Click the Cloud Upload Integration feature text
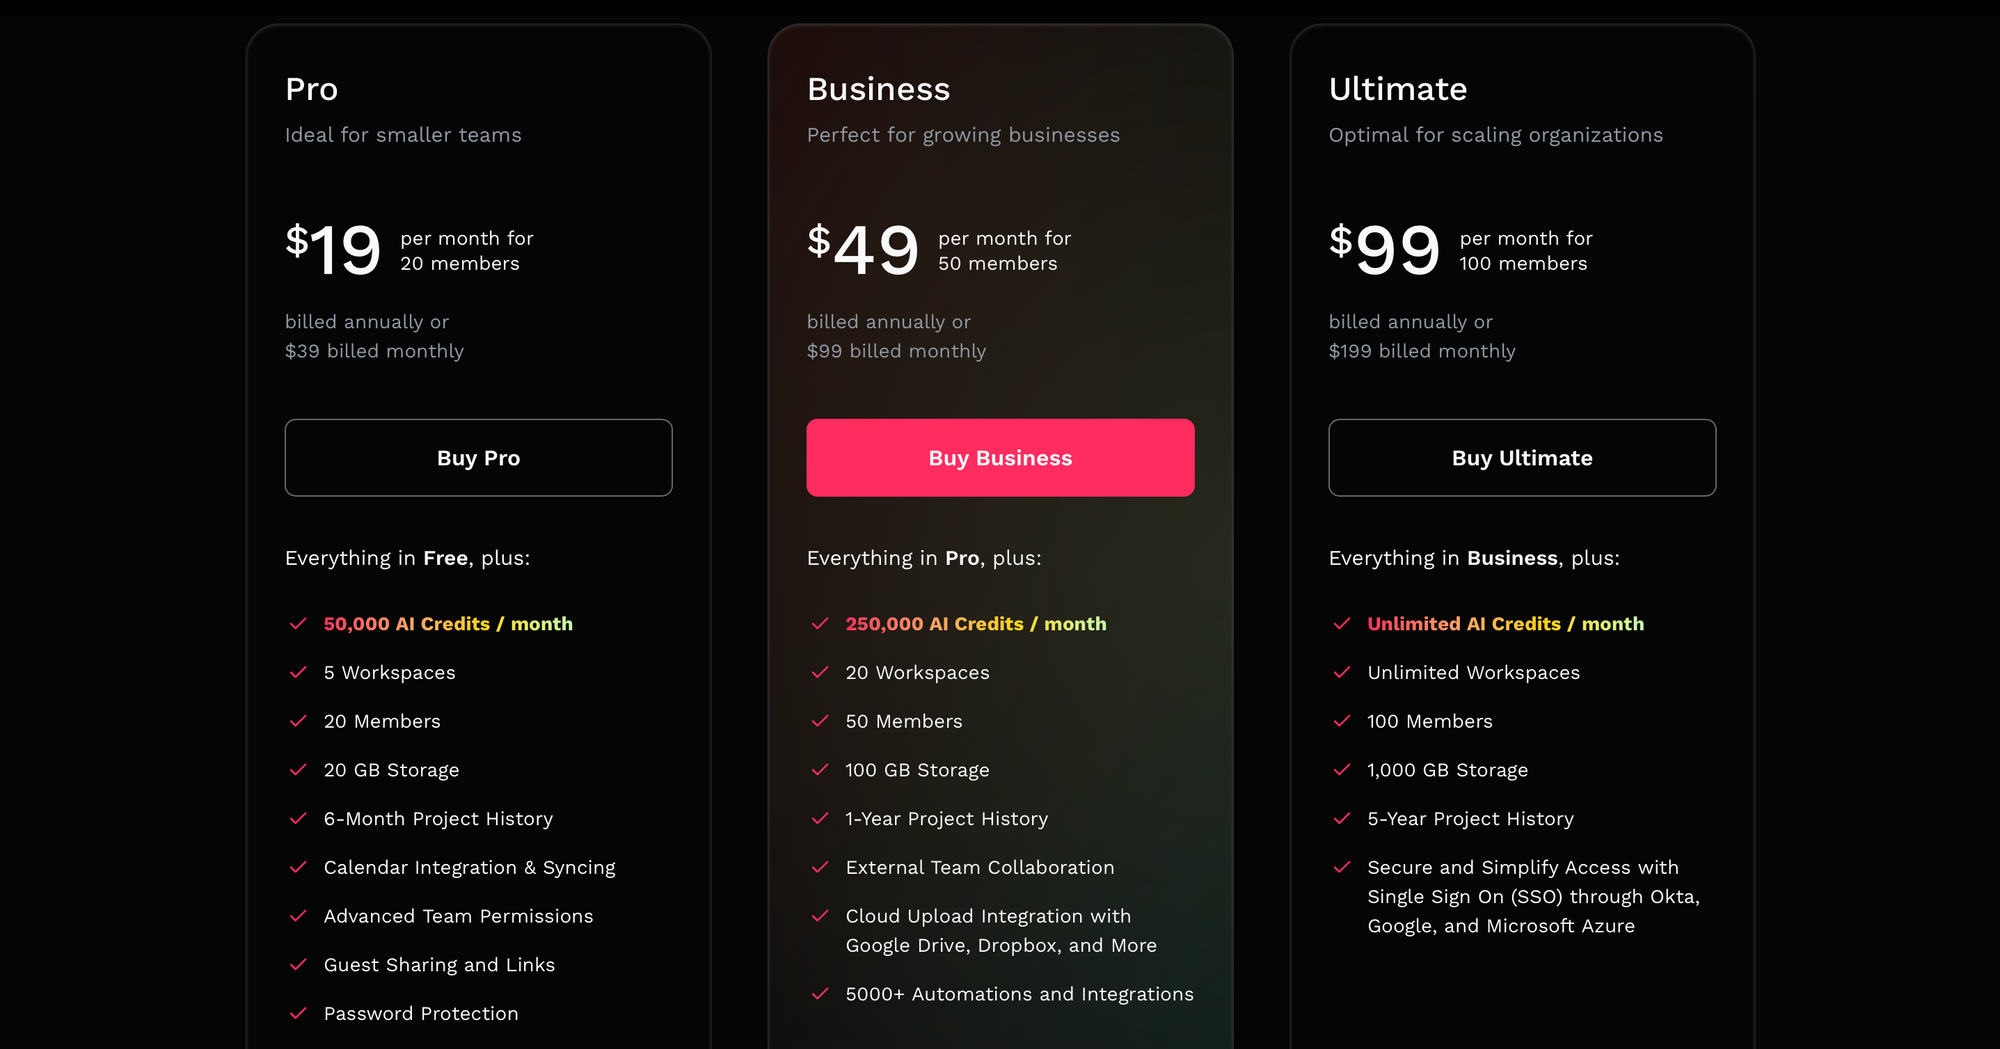Image resolution: width=2000 pixels, height=1049 pixels. pyautogui.click(x=1001, y=931)
